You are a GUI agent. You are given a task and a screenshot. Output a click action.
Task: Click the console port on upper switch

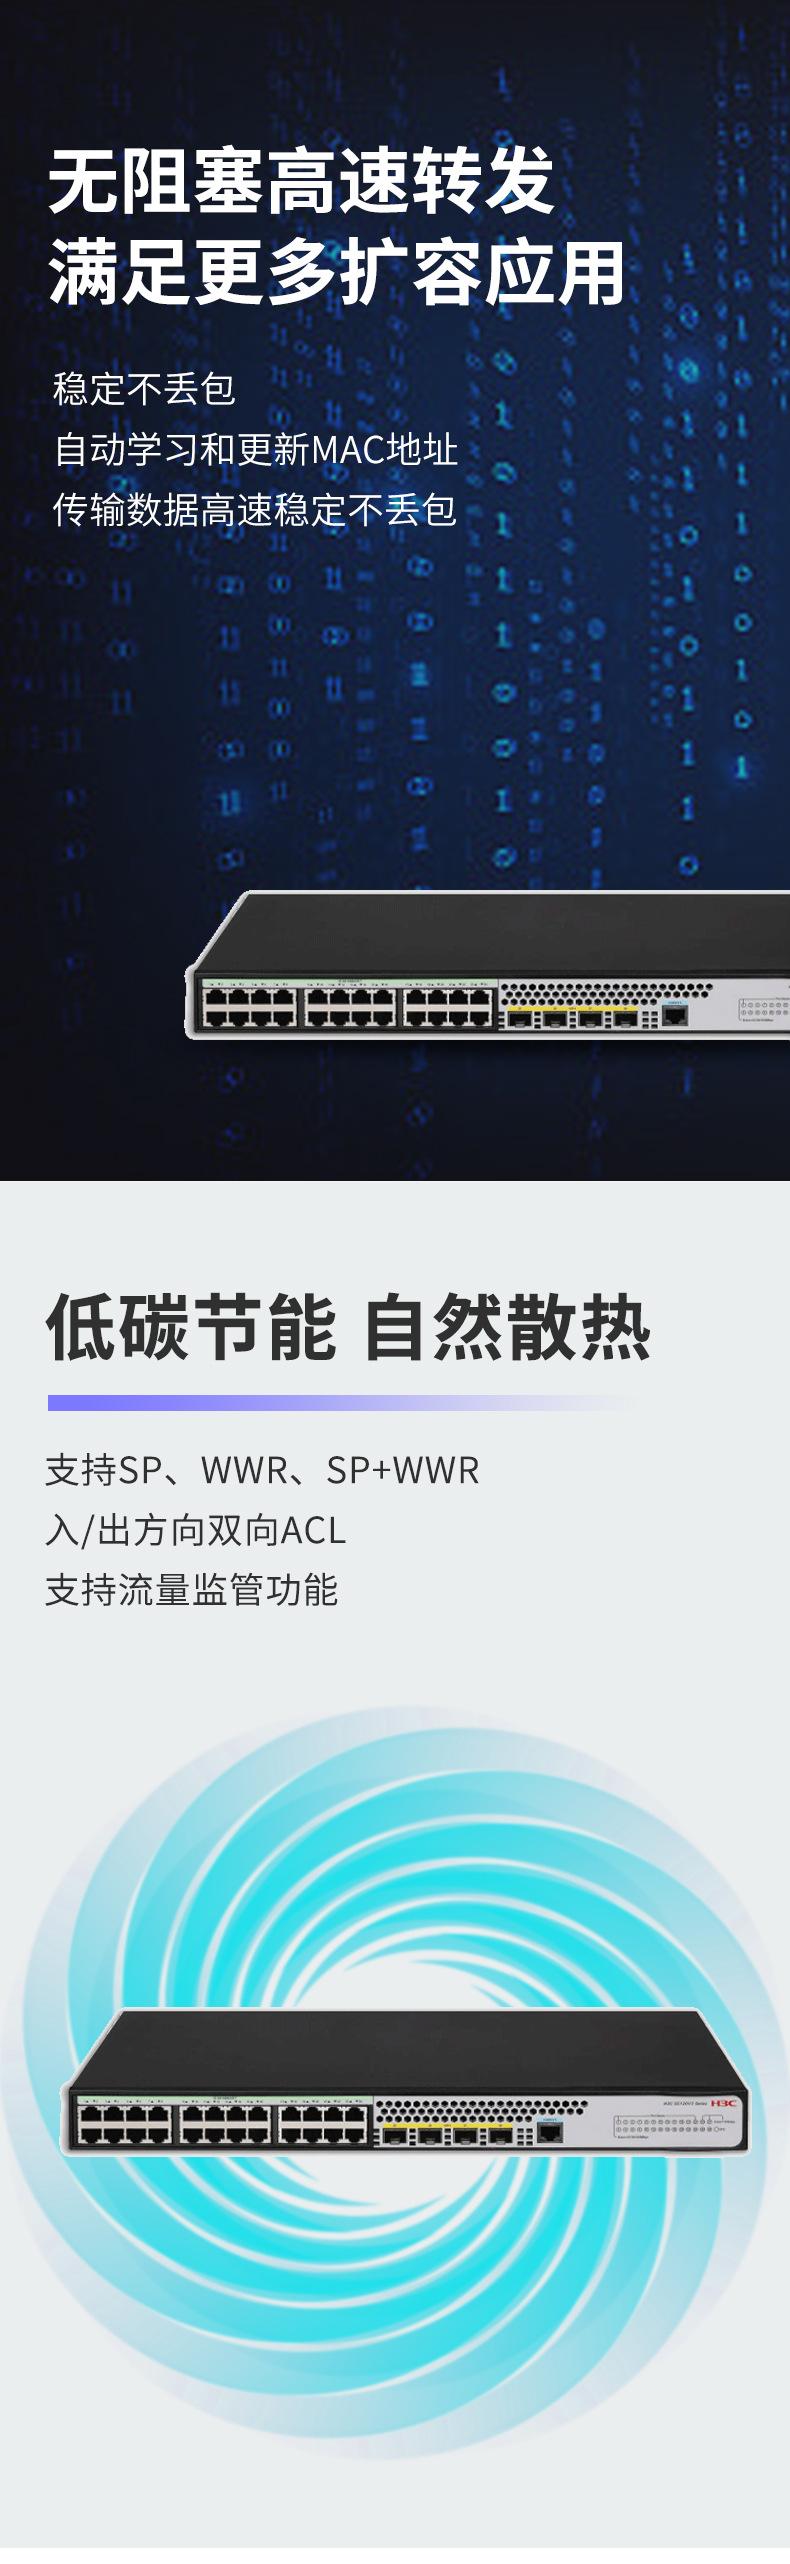pyautogui.click(x=675, y=1015)
